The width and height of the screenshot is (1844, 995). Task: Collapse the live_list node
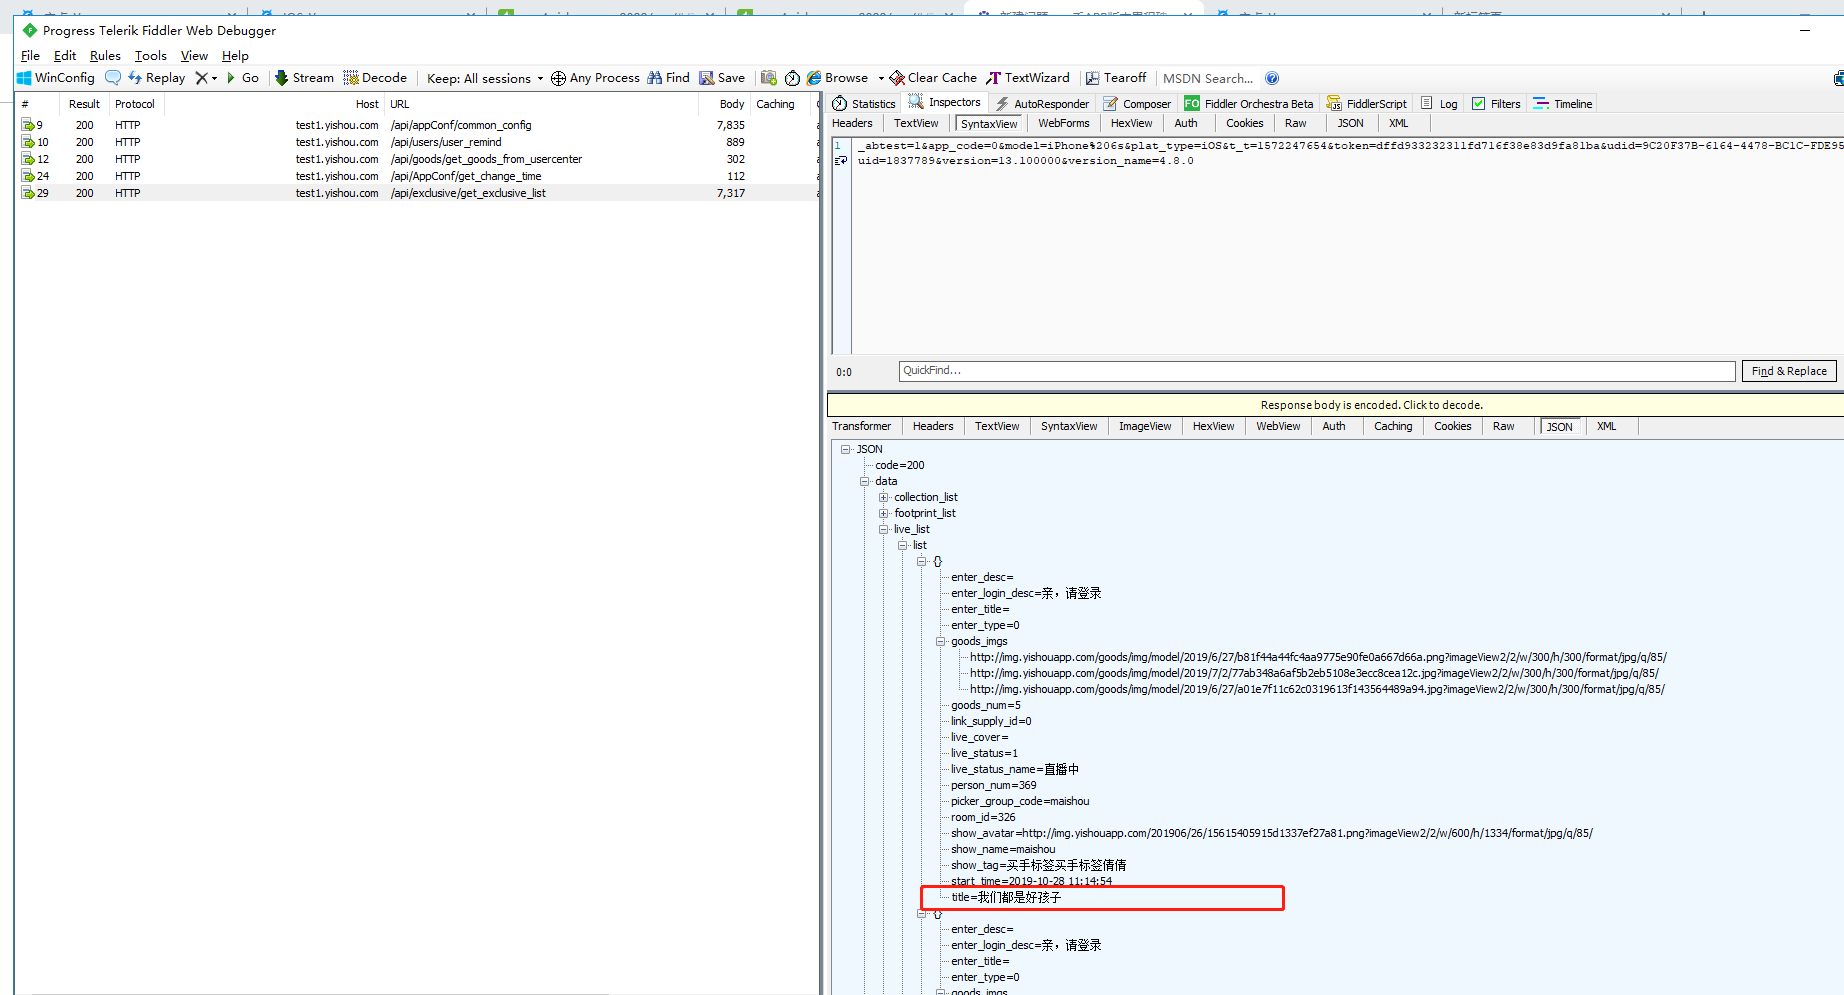point(884,529)
